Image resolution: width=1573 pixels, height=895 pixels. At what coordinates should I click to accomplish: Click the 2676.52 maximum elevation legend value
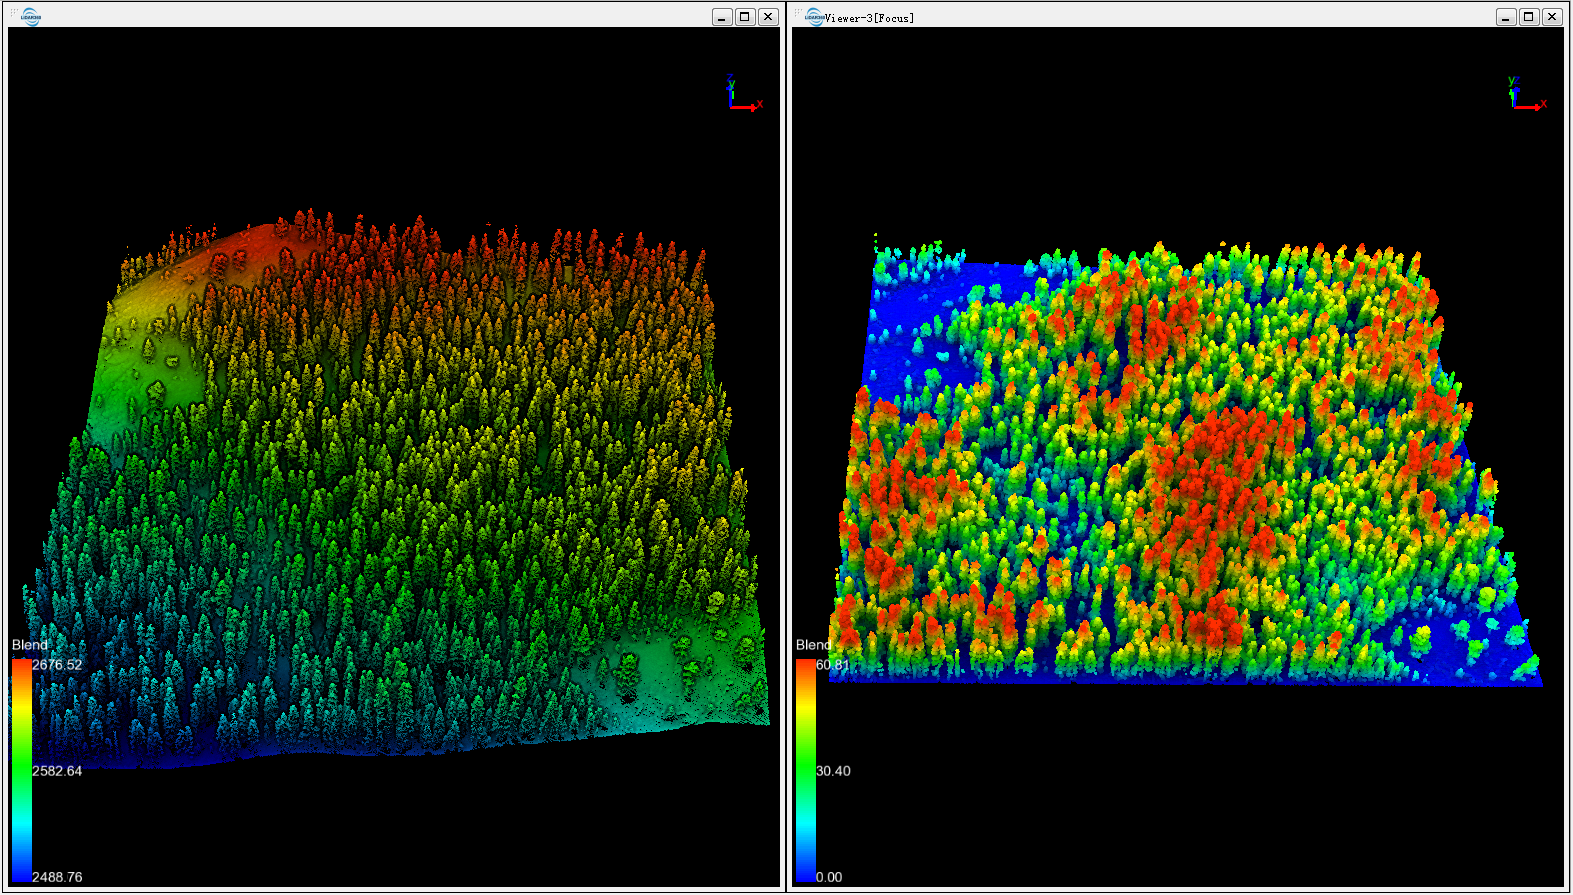click(x=57, y=665)
